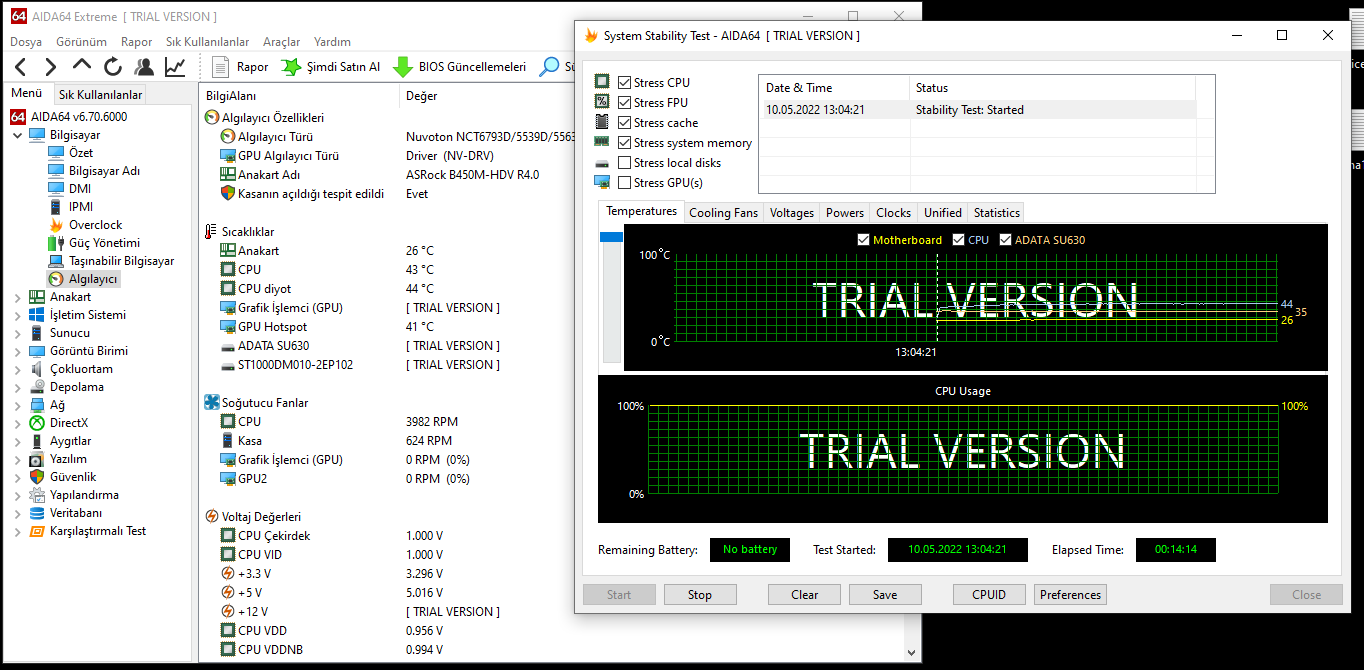This screenshot has height=670, width=1364.
Task: Click the magnifier search icon in toolbar
Action: tap(549, 67)
